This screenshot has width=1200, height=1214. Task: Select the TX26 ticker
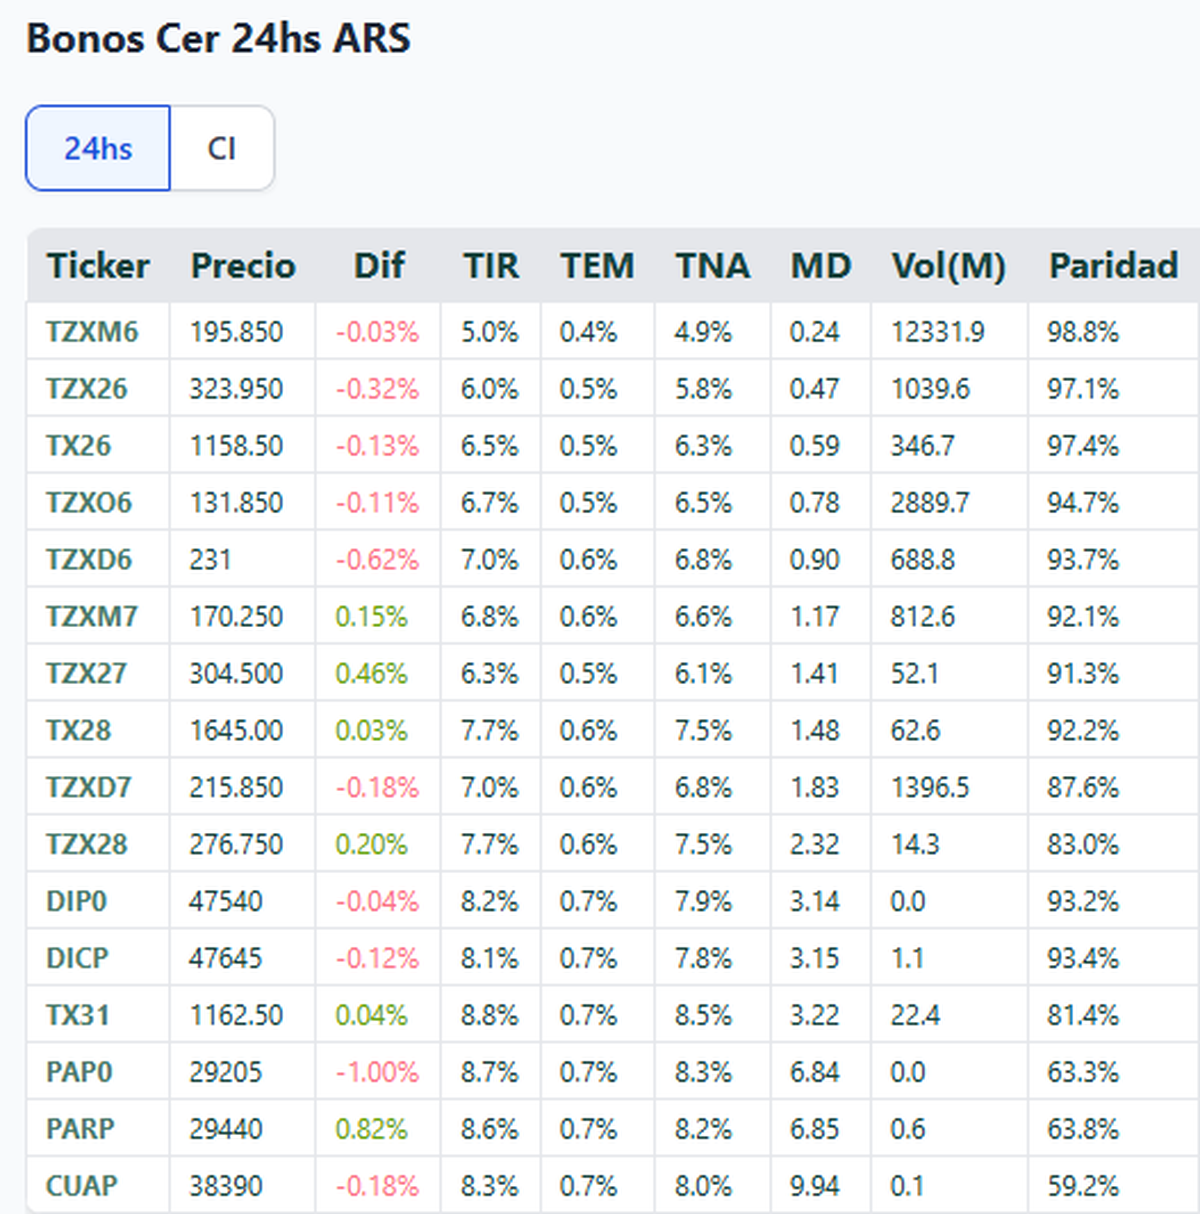click(x=79, y=446)
